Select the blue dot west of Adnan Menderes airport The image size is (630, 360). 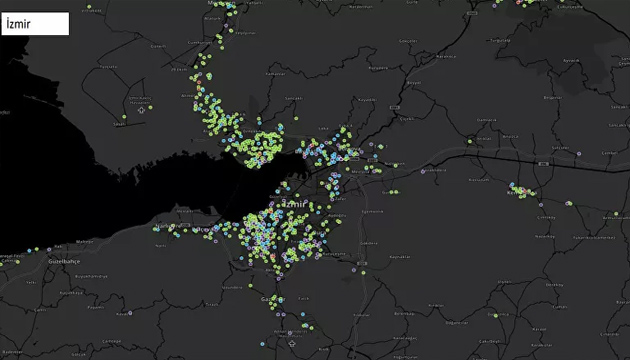(262, 344)
